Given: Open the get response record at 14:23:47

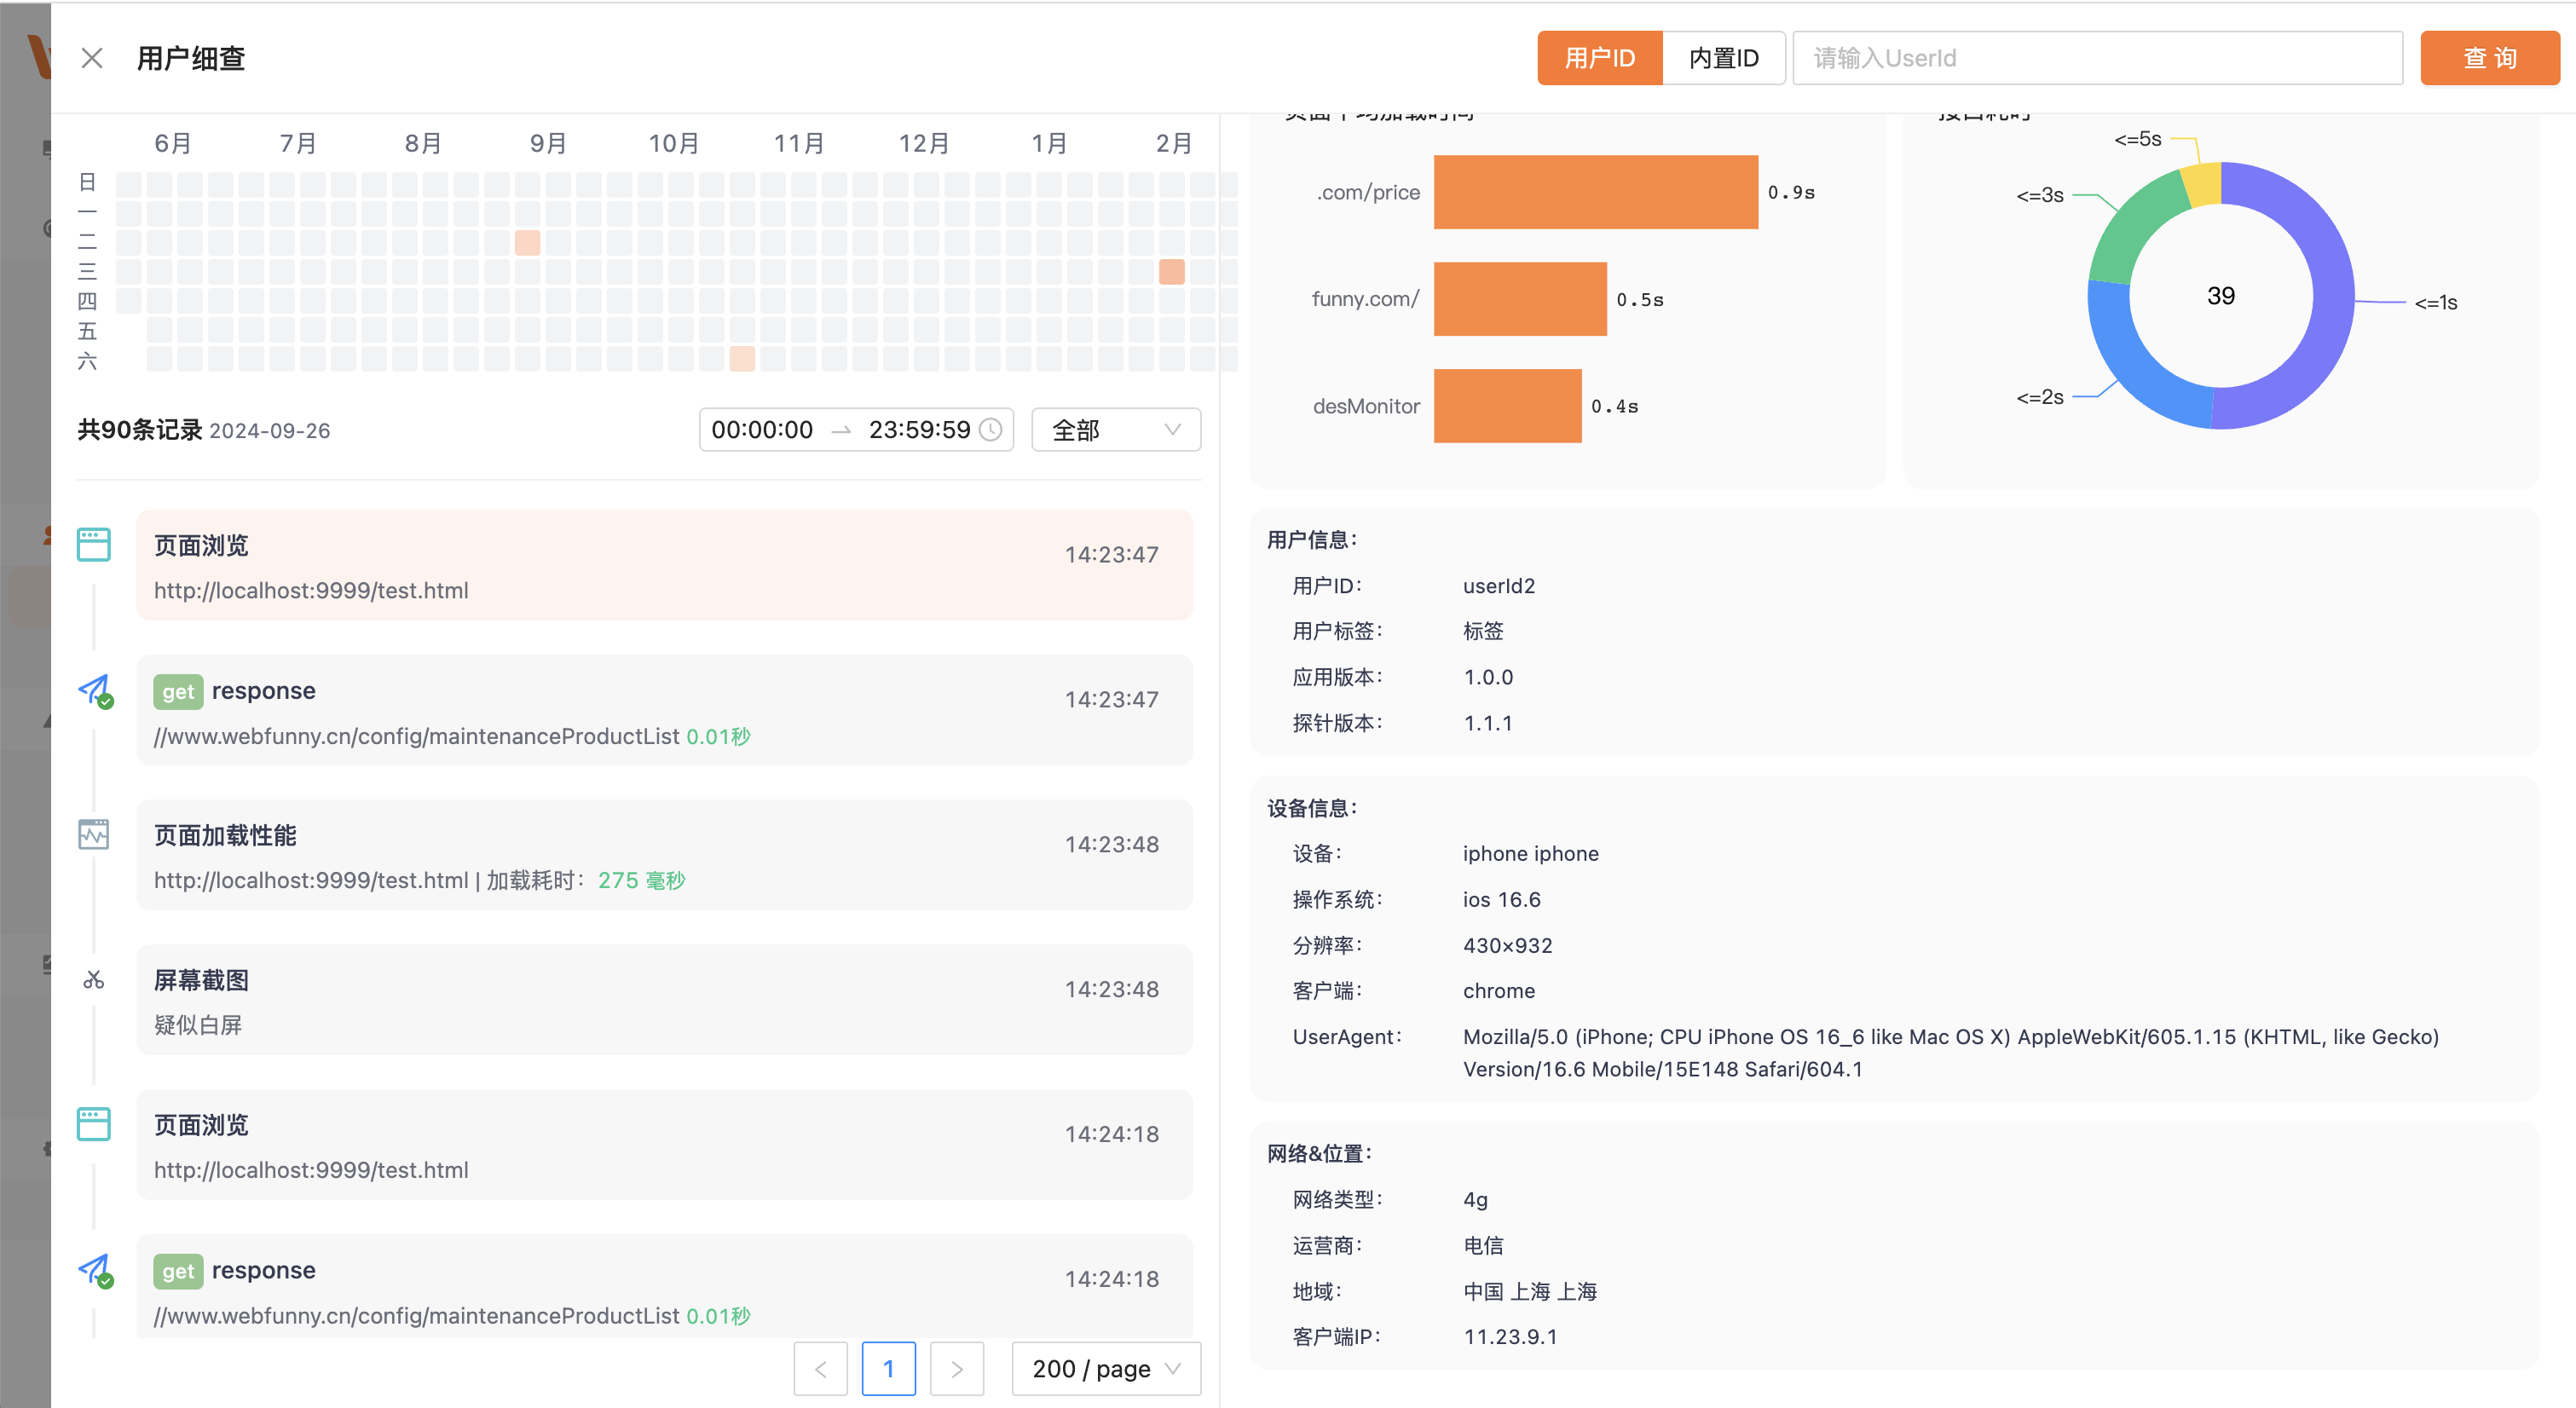Looking at the screenshot, I should pyautogui.click(x=664, y=710).
